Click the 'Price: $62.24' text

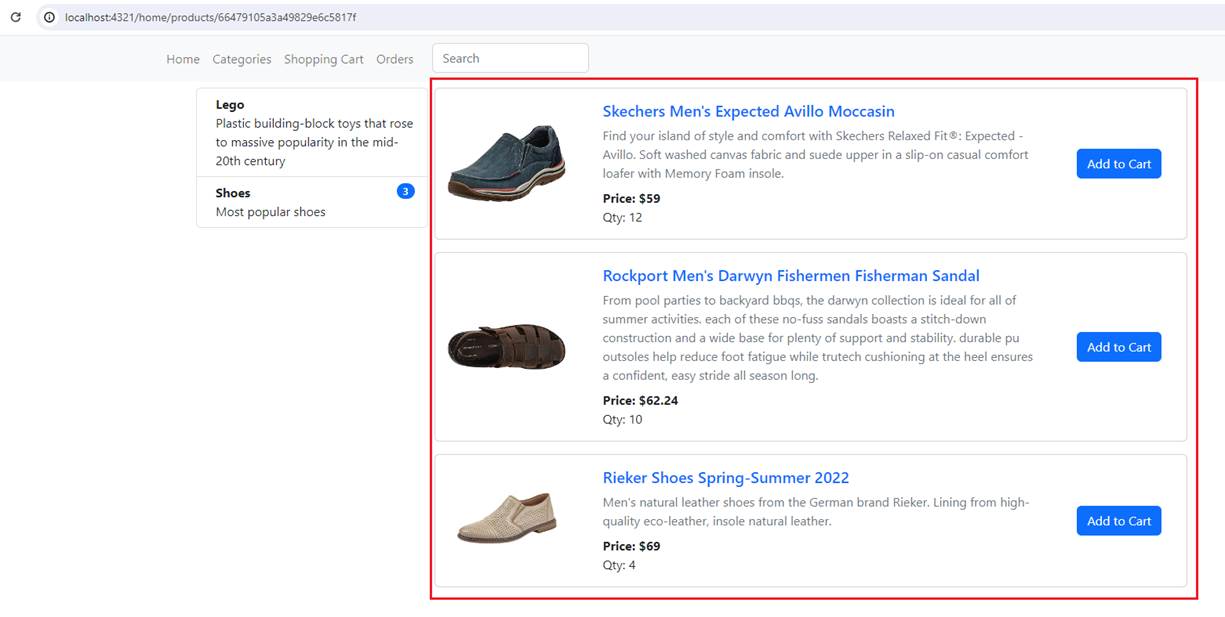pyautogui.click(x=640, y=400)
